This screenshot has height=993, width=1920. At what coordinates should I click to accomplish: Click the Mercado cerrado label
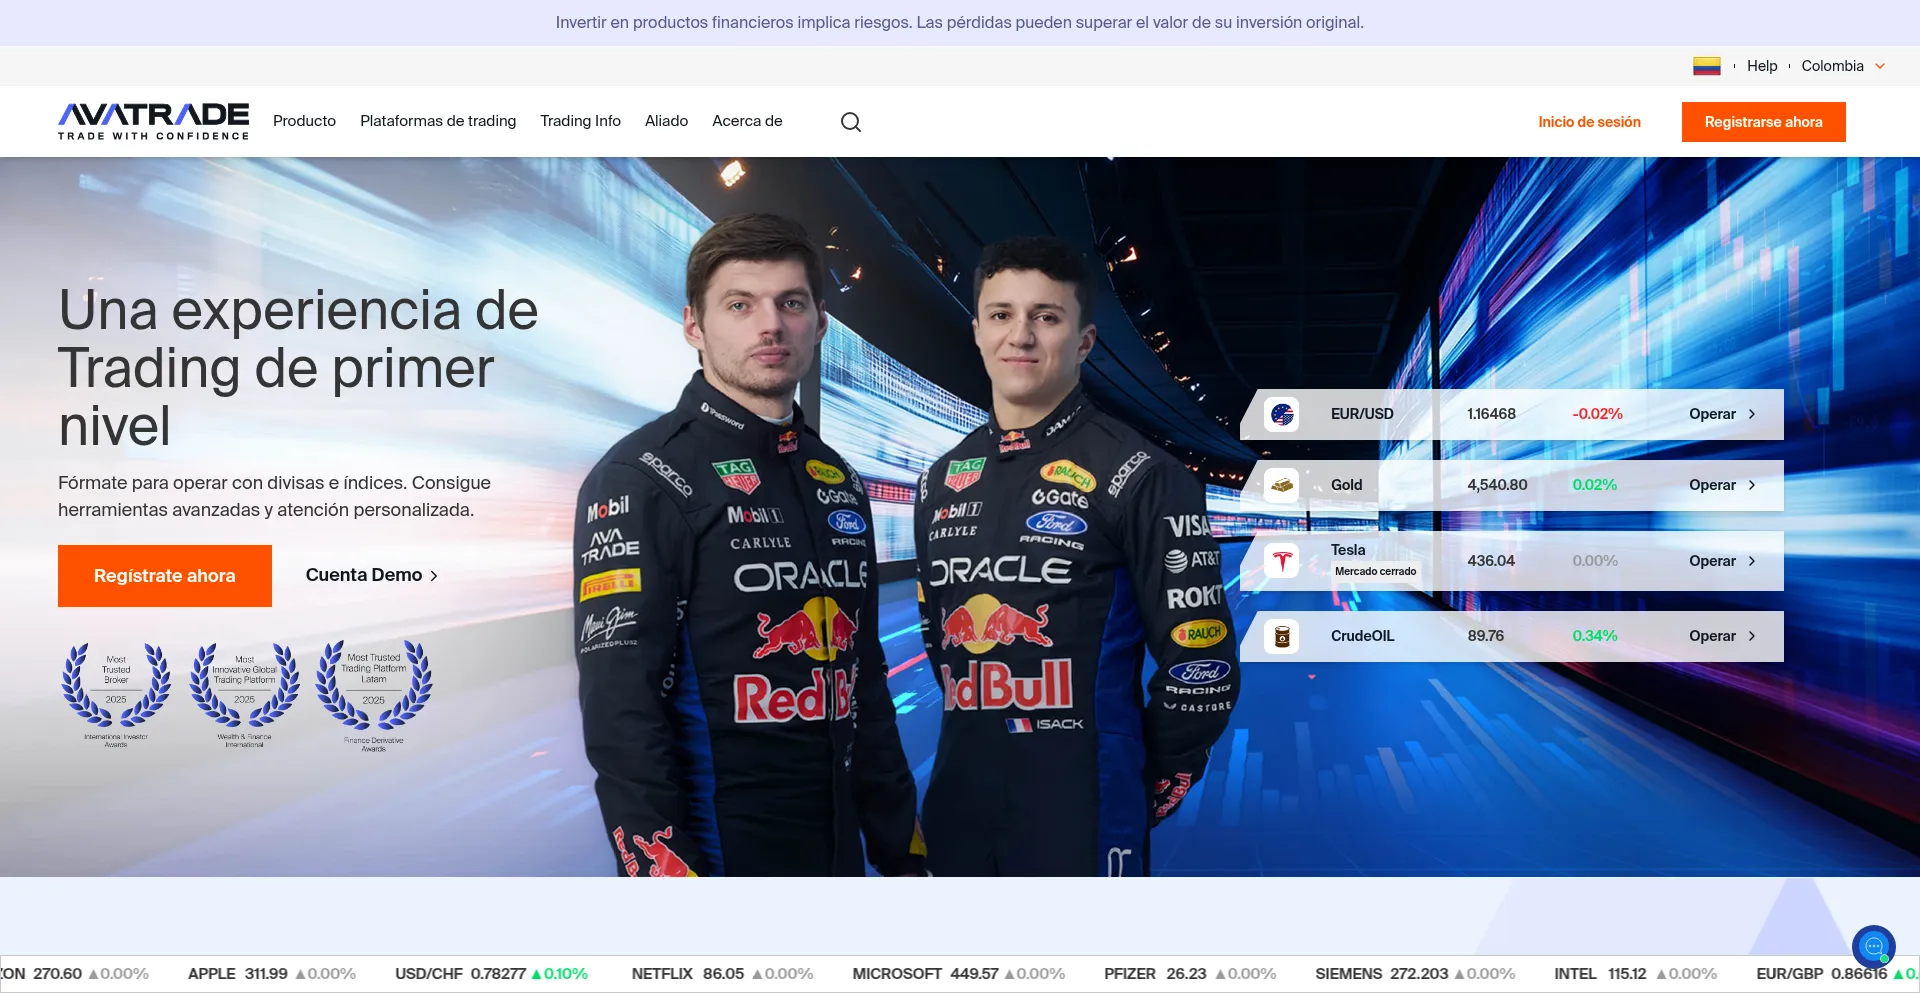coord(1375,572)
